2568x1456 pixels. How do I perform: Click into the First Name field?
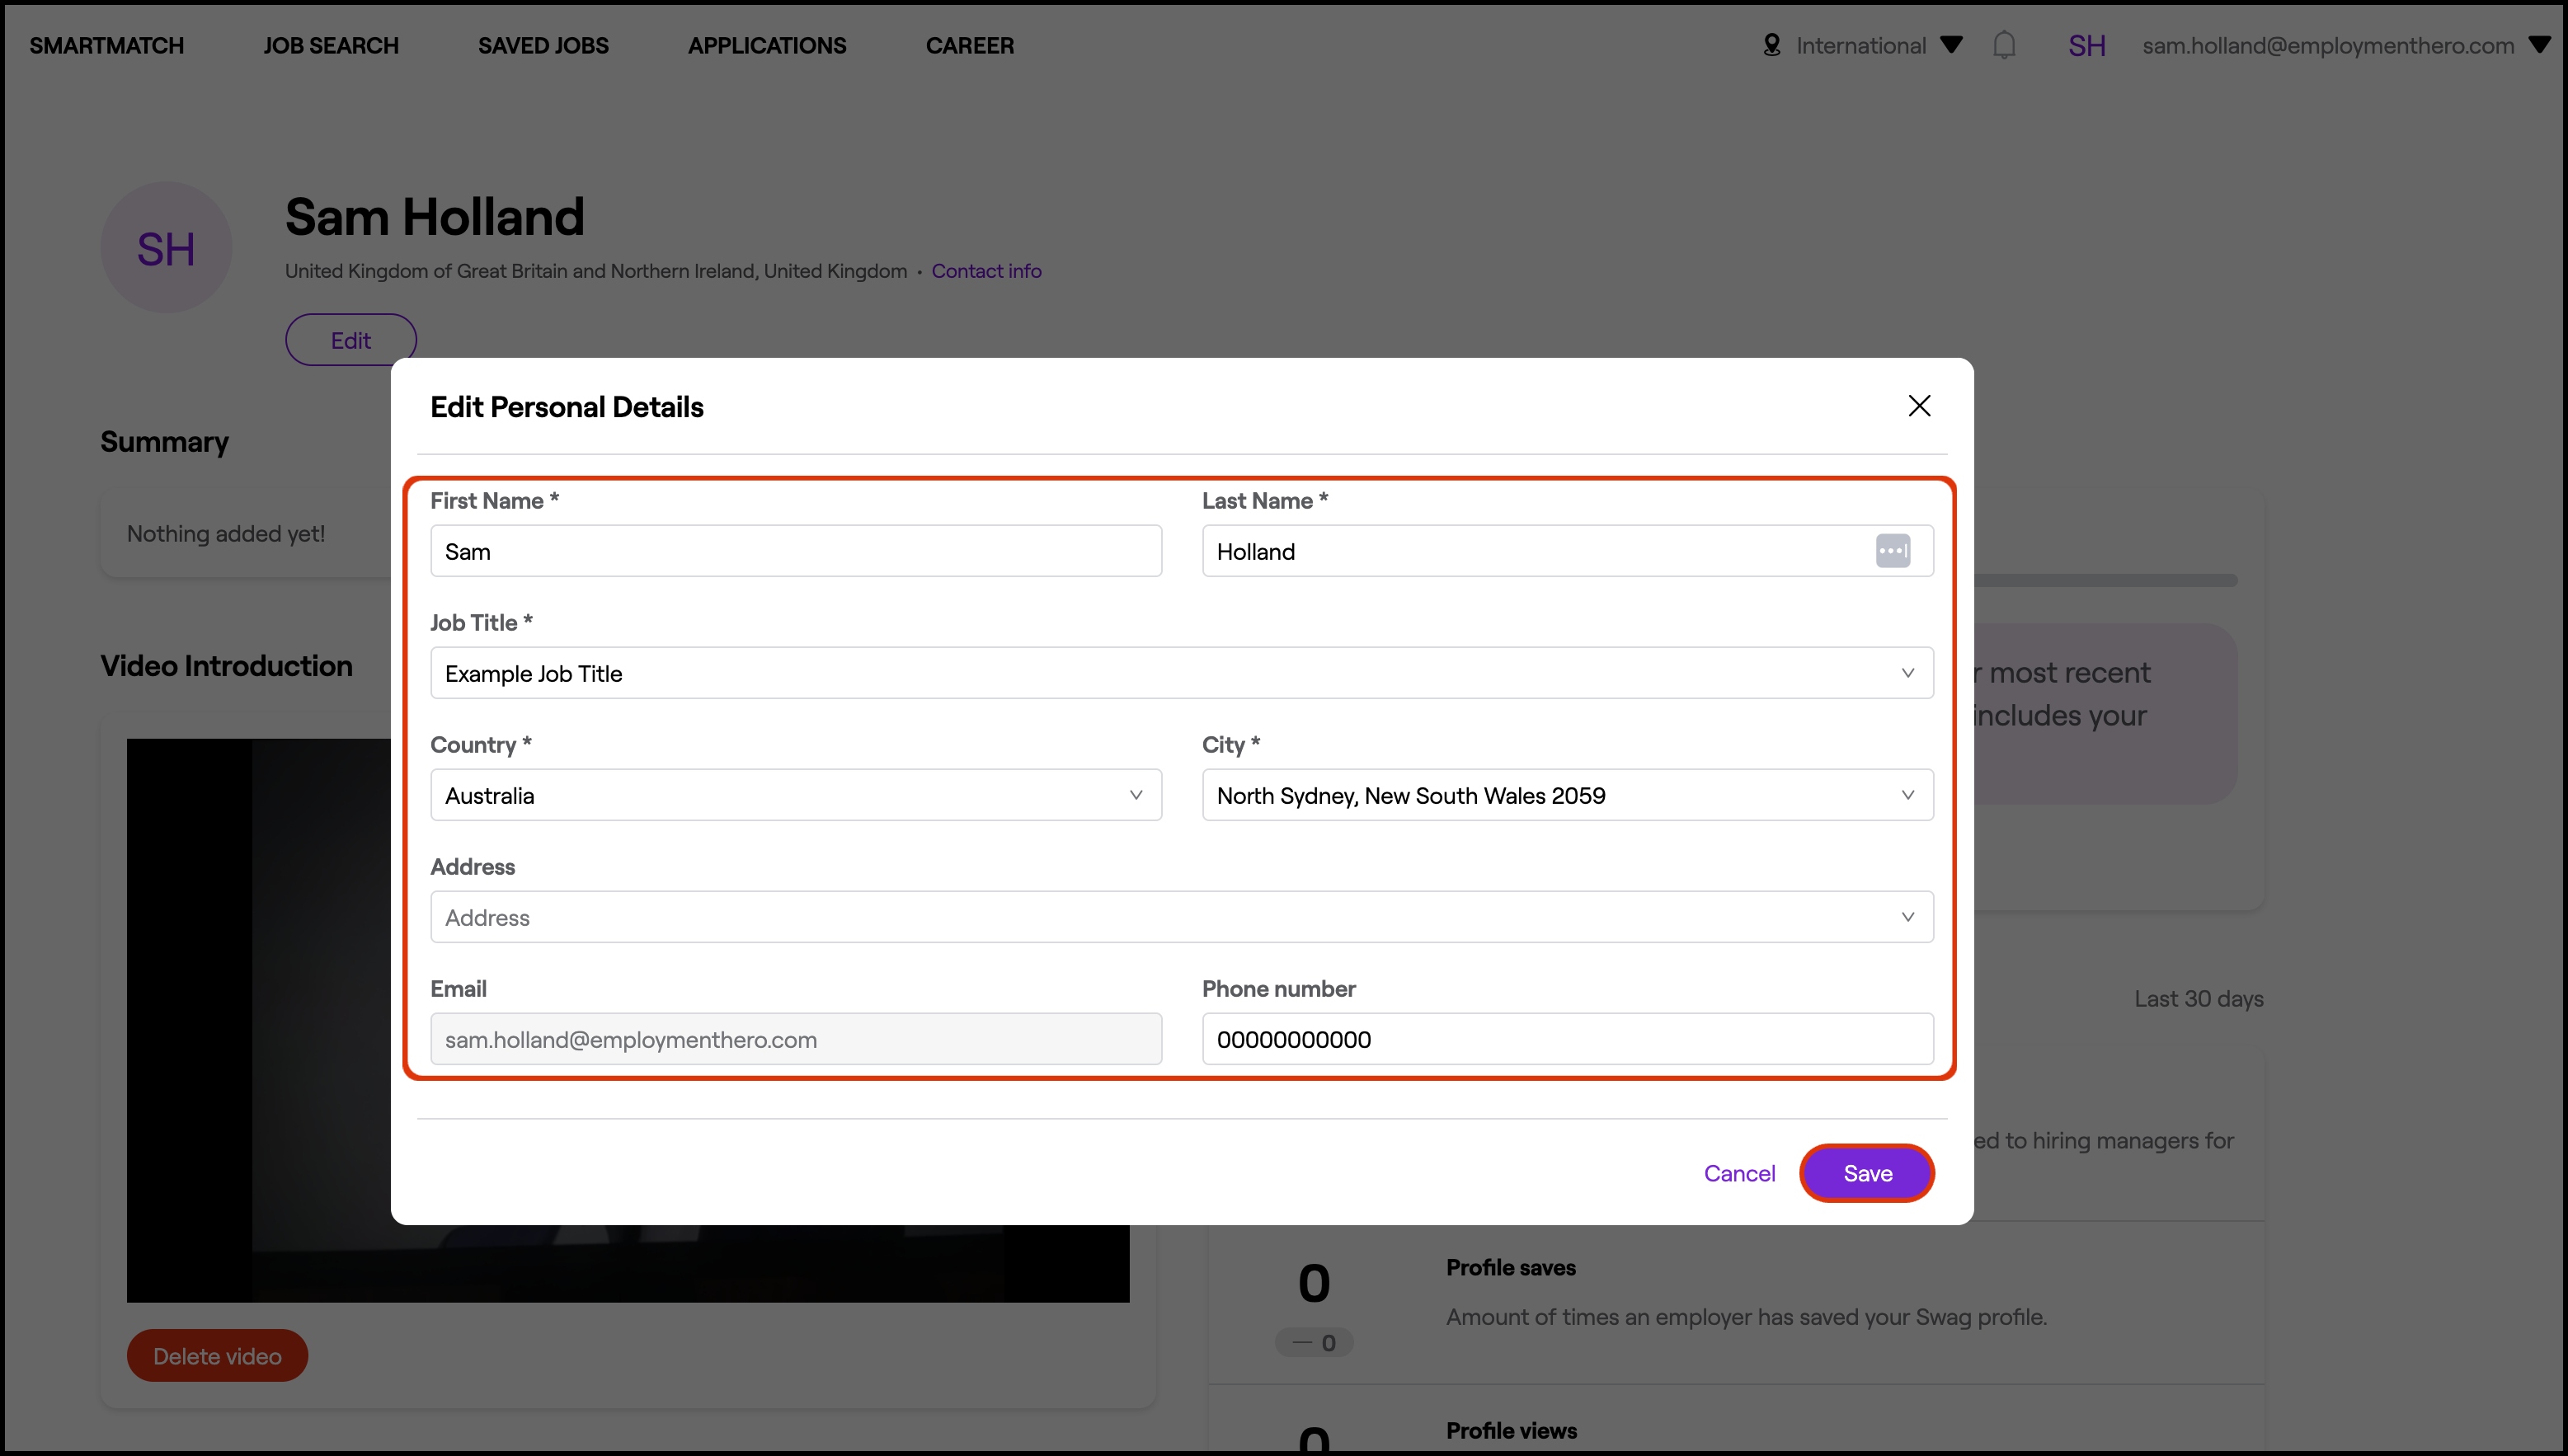(795, 551)
